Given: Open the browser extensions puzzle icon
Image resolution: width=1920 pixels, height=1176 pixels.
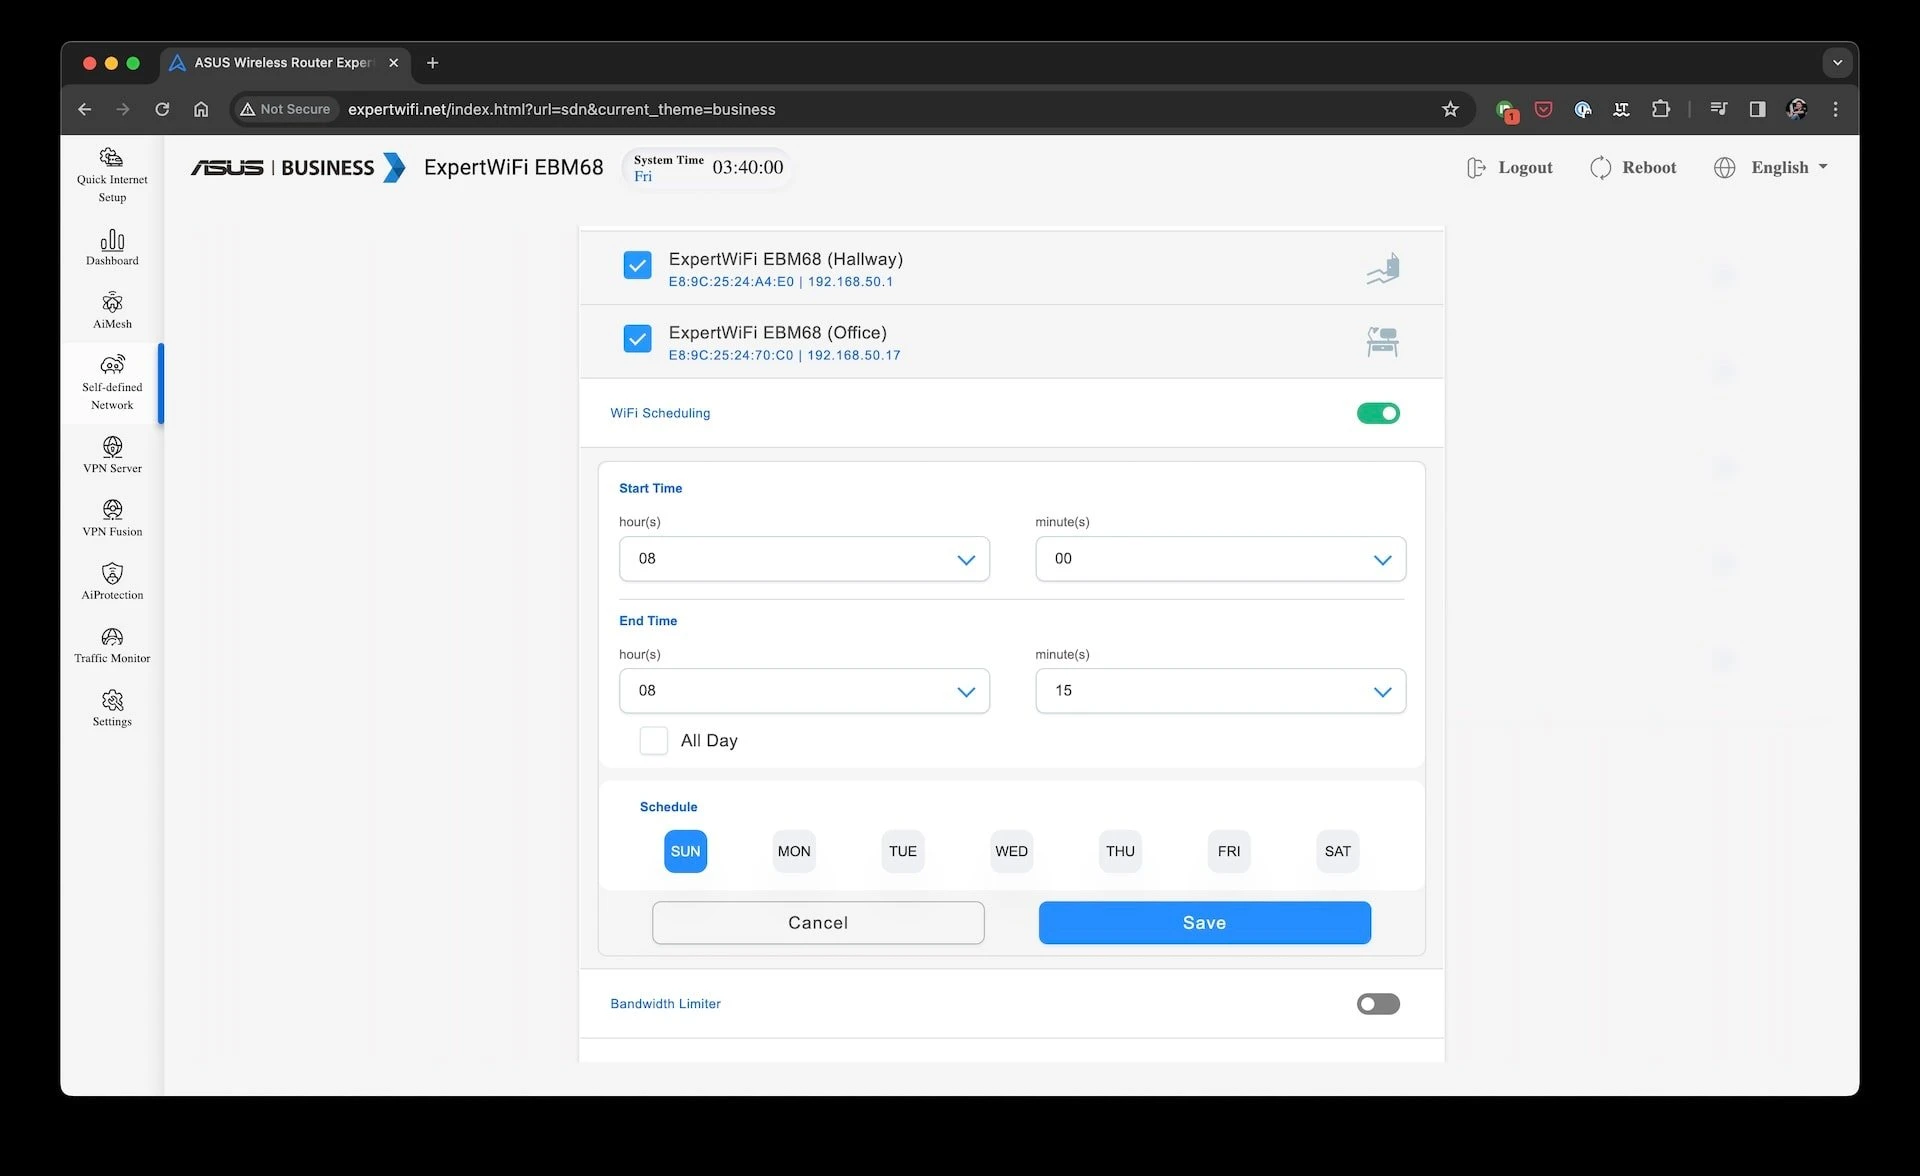Looking at the screenshot, I should click(x=1660, y=109).
